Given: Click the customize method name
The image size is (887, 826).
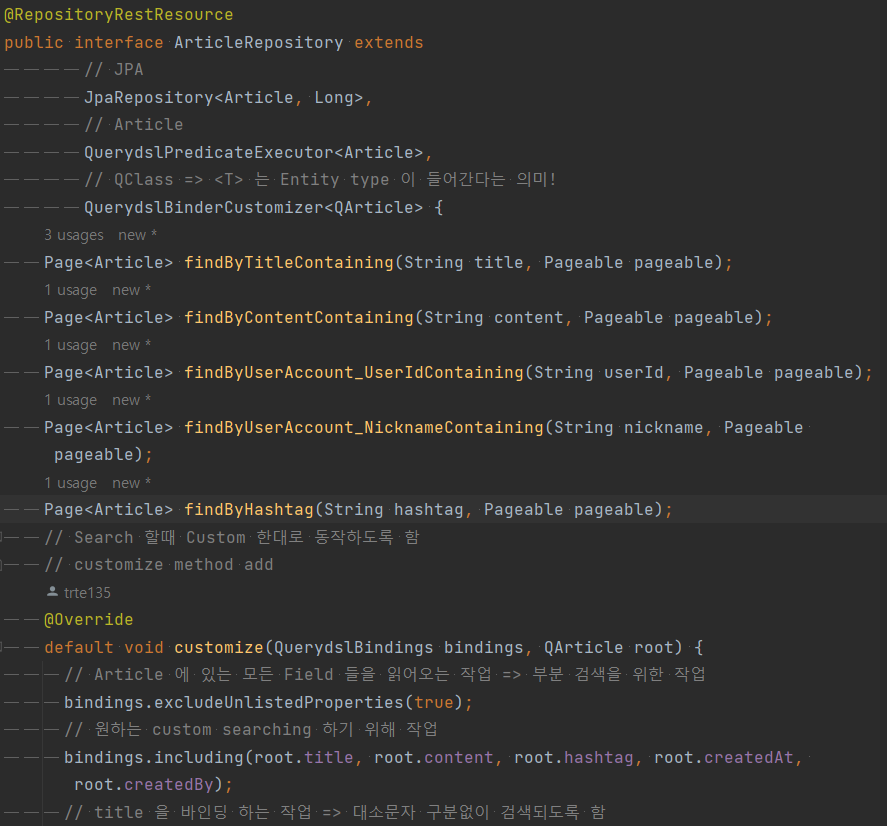Looking at the screenshot, I should click(219, 647).
